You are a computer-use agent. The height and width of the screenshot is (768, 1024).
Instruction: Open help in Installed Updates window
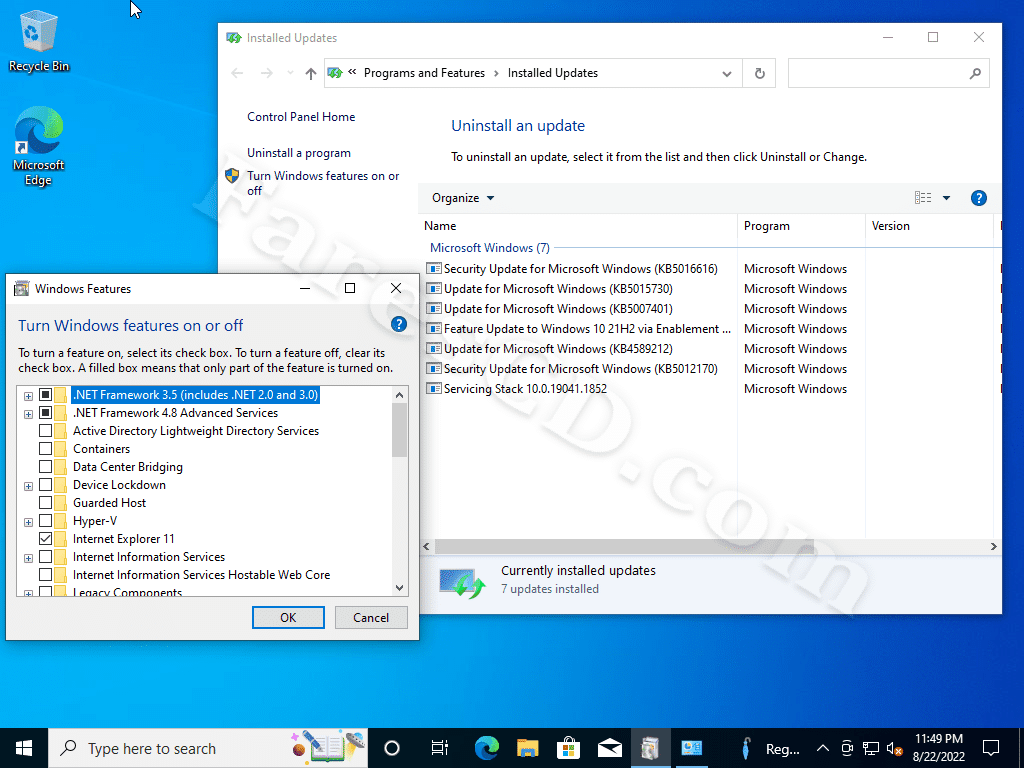tap(978, 198)
